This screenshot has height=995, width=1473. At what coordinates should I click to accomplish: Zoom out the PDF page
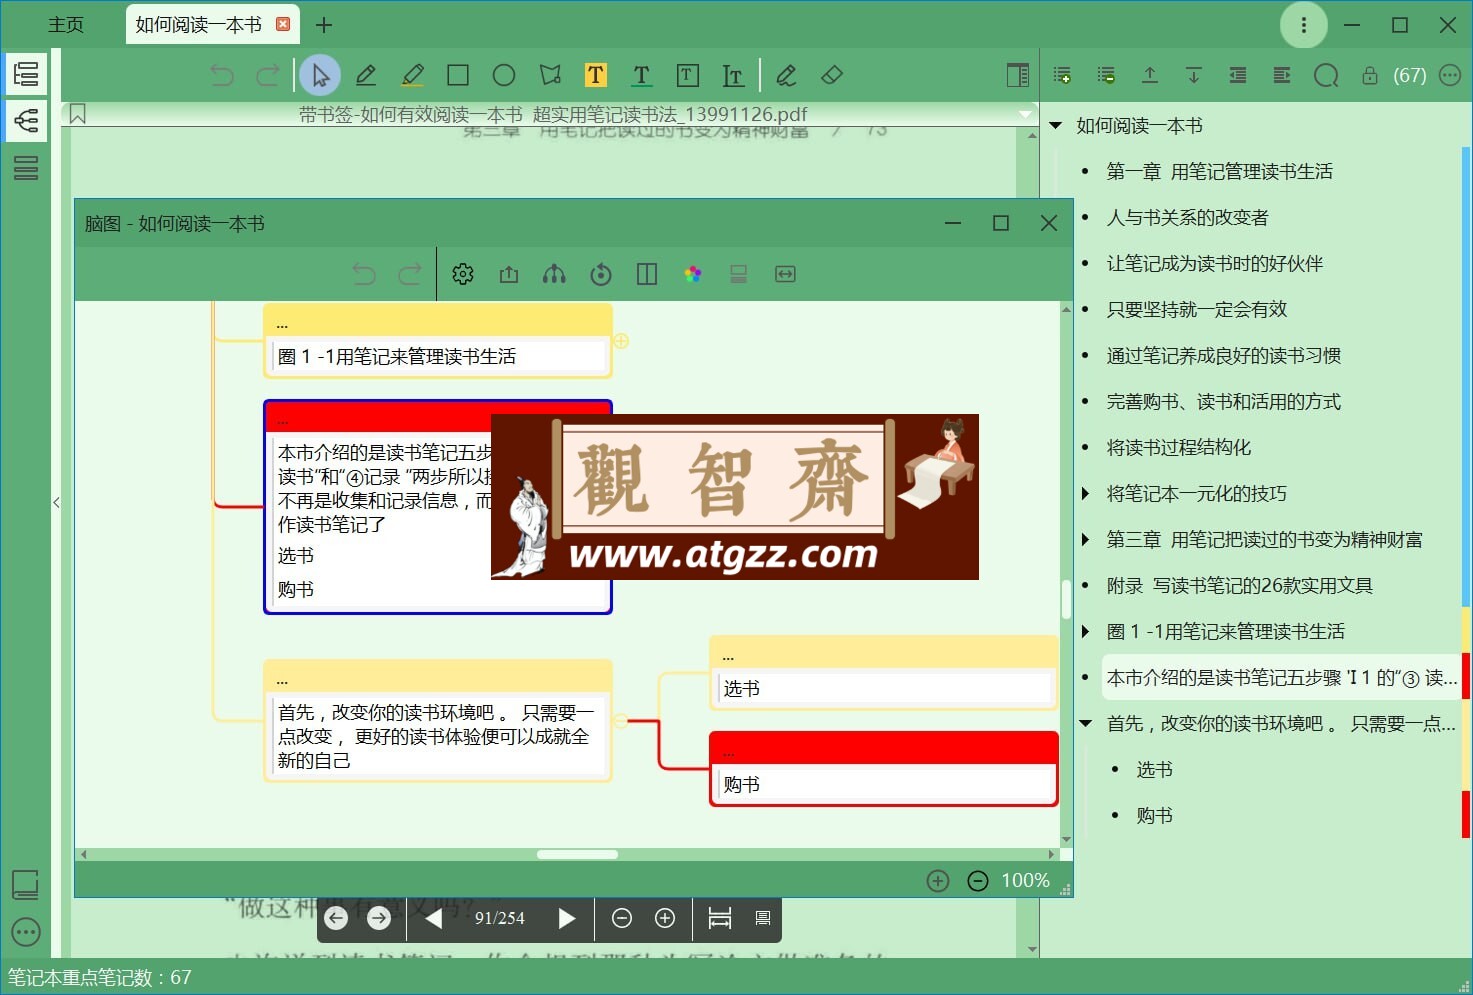click(622, 918)
